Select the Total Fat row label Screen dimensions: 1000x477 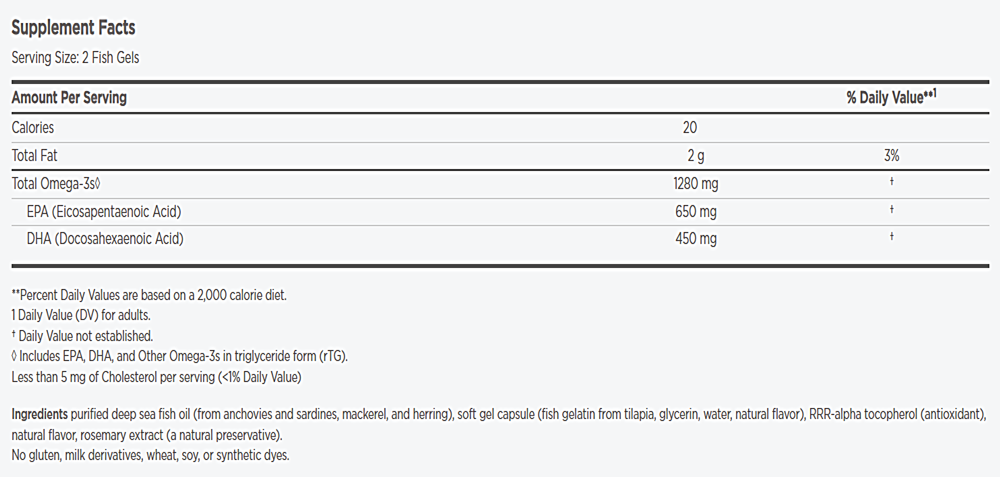point(36,156)
